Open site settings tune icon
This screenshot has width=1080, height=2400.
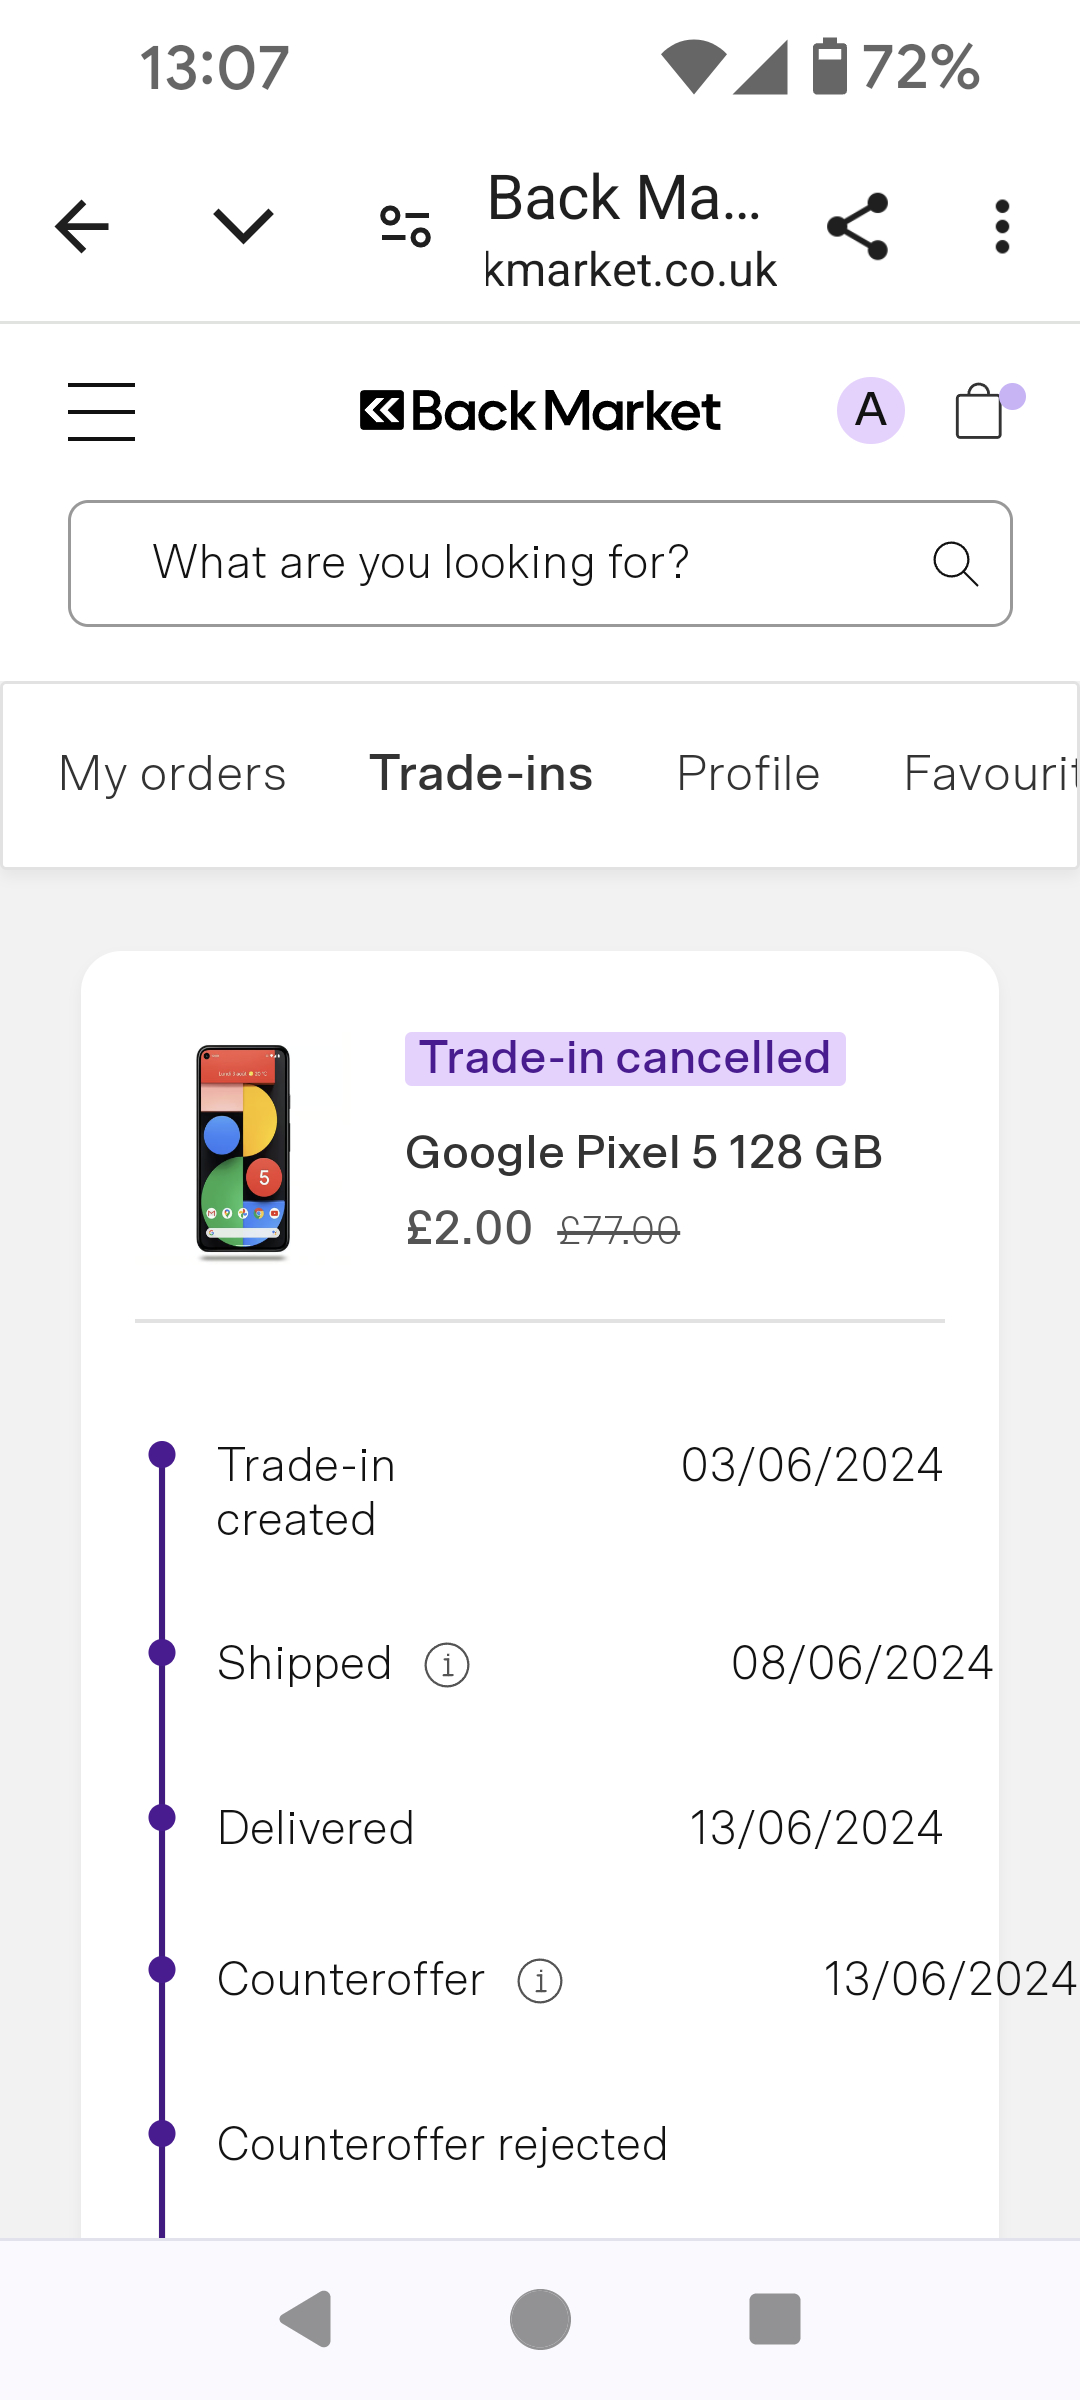pos(405,226)
